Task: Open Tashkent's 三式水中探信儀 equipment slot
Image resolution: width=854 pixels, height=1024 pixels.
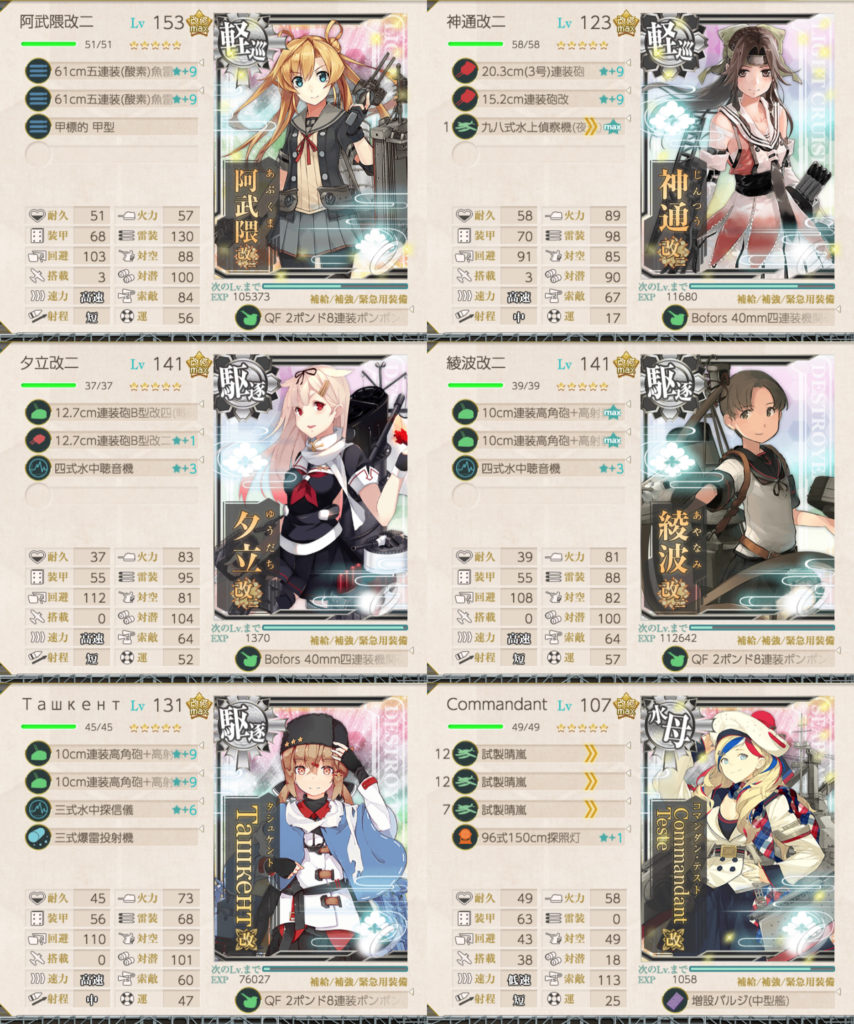Action: [112, 810]
